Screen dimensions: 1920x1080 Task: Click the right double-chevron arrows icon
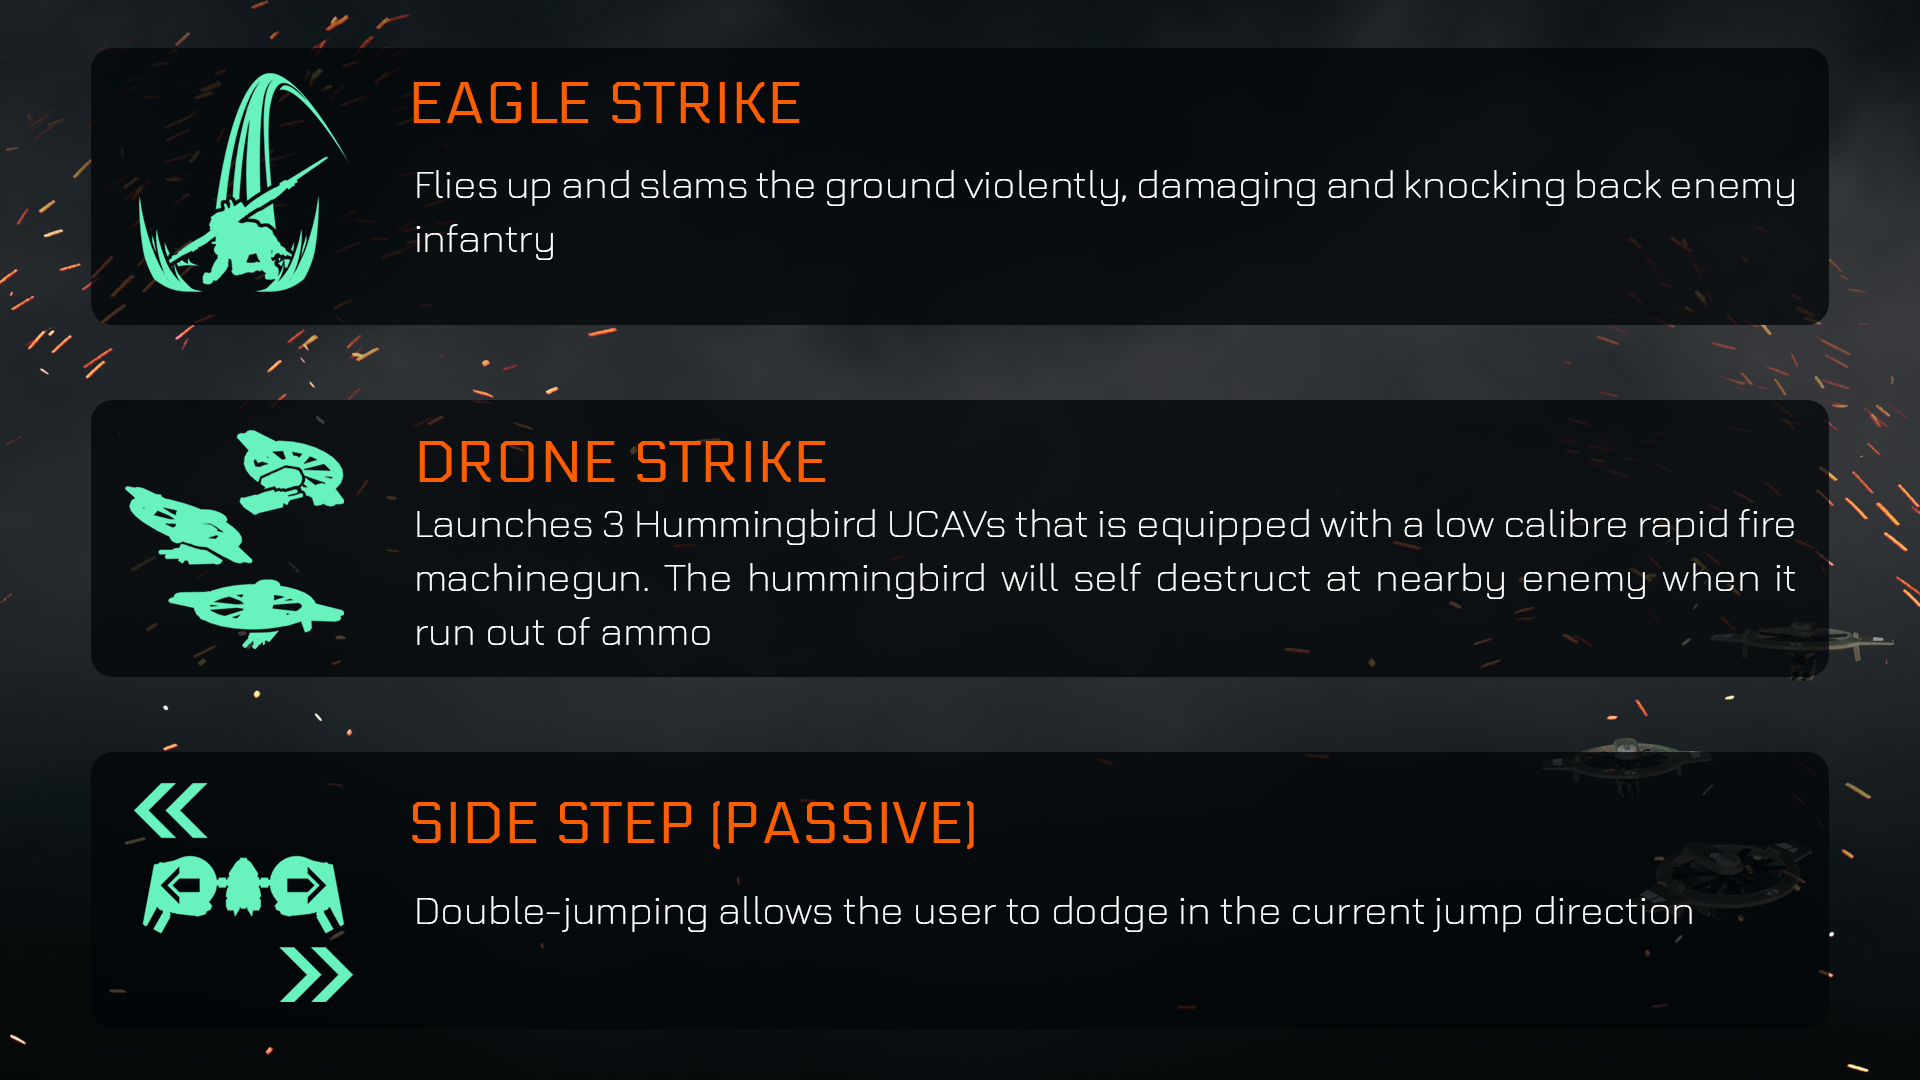coord(316,974)
